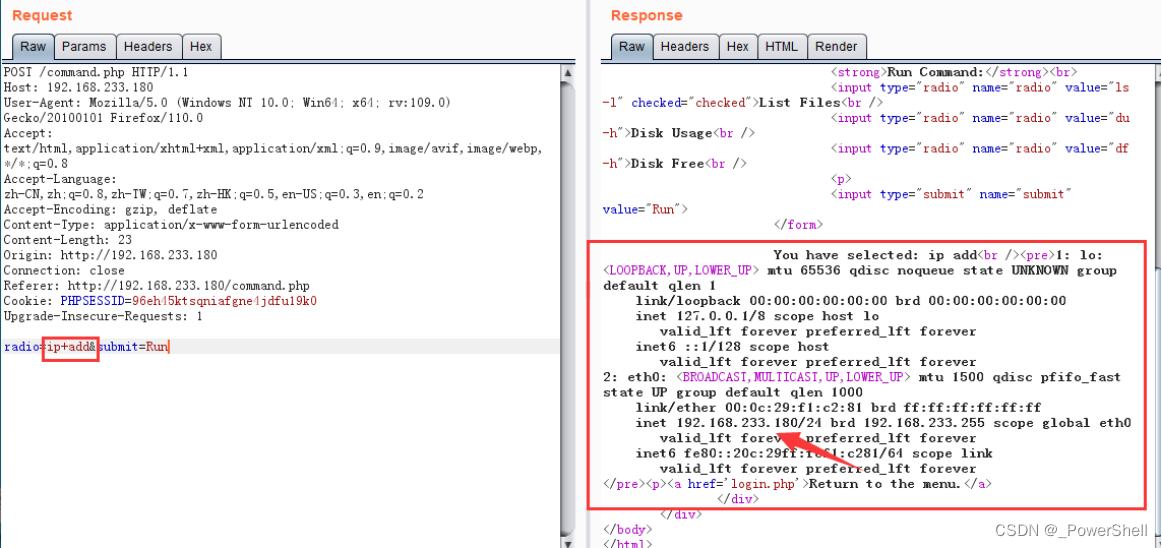The image size is (1162, 548).
Task: Click the 'Disk Usage' text in response
Action: 671,133
